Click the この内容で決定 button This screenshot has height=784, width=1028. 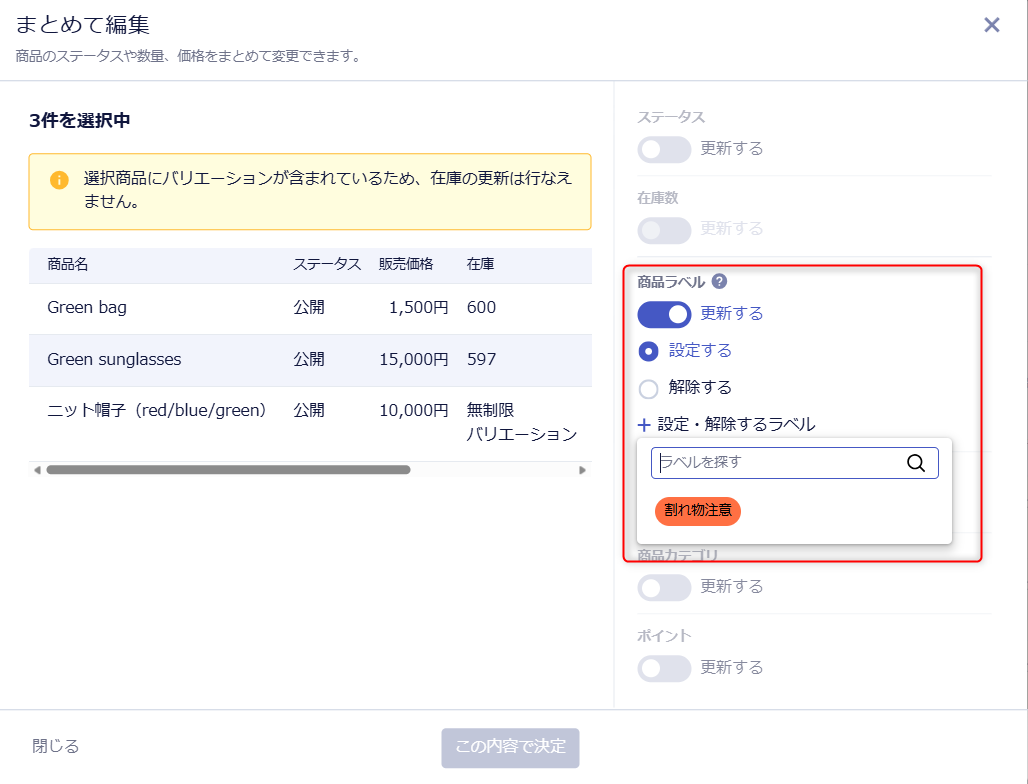point(510,747)
